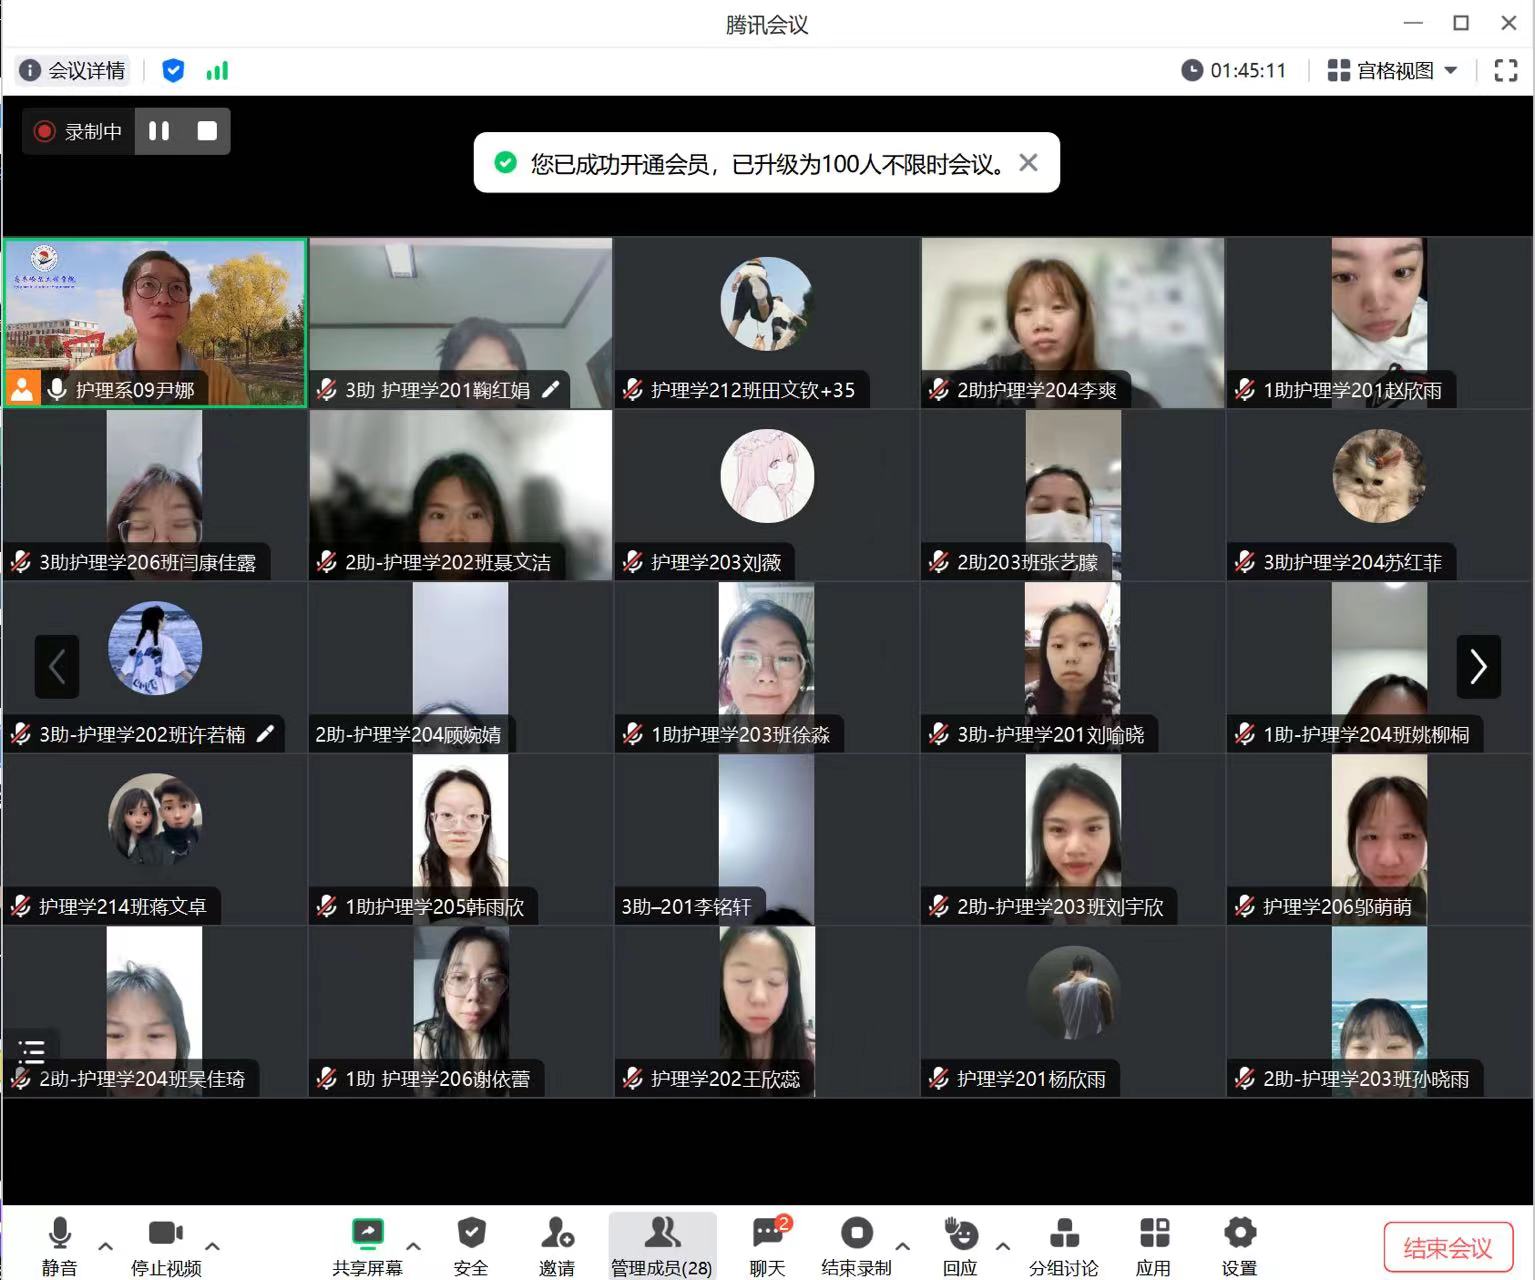Viewport: 1535px width, 1280px height.
Task: Open the Grid View (宫格视图) dropdown
Action: click(x=1392, y=71)
